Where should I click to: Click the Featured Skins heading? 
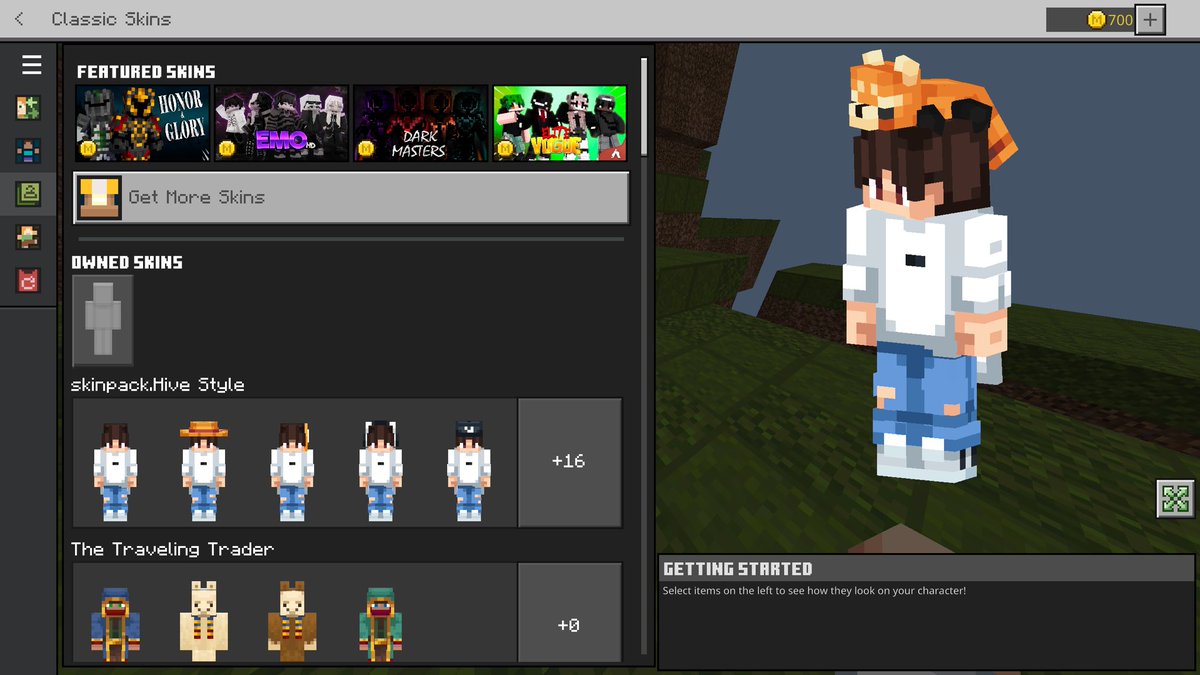146,72
